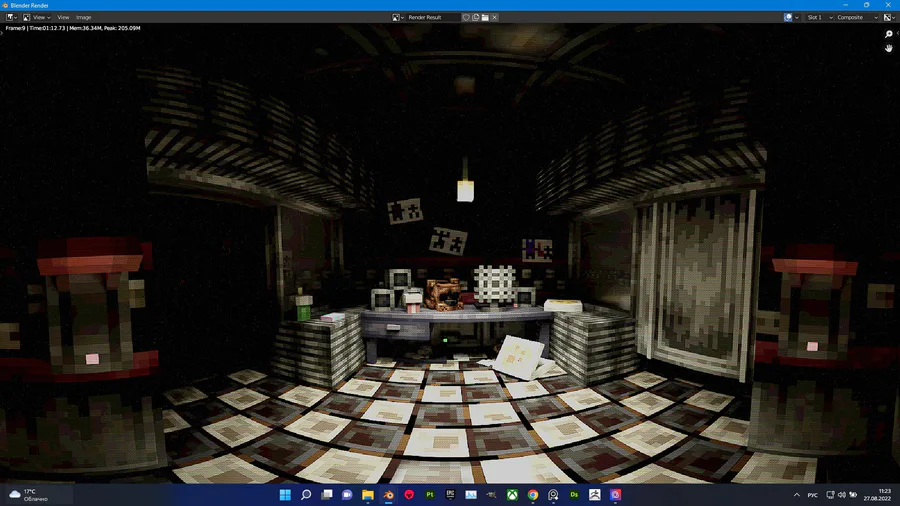This screenshot has width=900, height=506.
Task: Open Task View
Action: tap(327, 495)
